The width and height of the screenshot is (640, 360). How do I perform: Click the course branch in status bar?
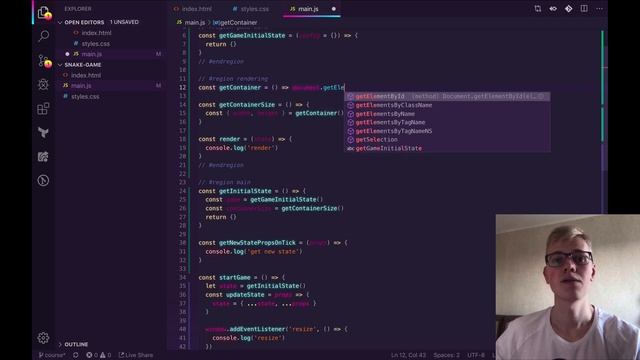pos(52,355)
